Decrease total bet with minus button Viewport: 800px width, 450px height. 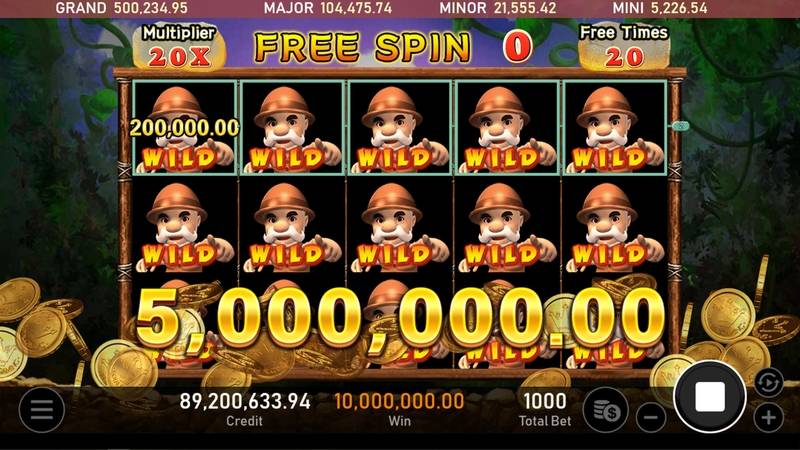(x=651, y=418)
